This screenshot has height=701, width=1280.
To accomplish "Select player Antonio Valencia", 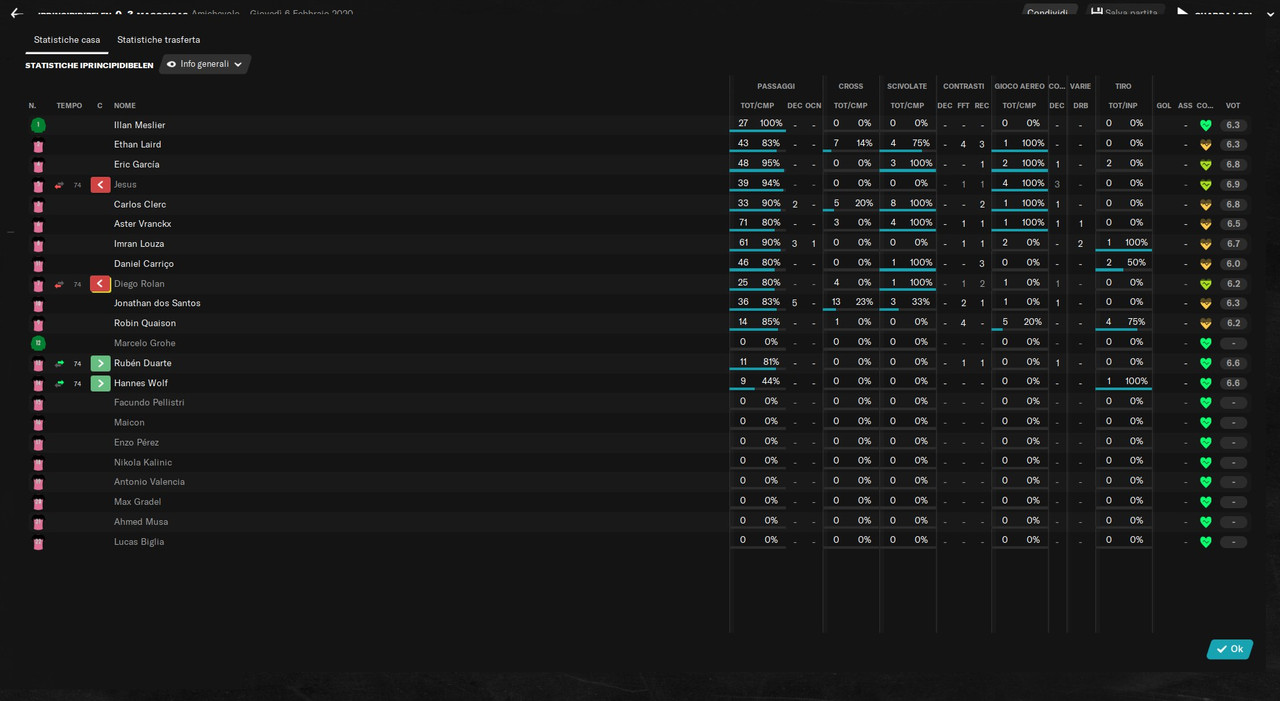I will click(149, 482).
